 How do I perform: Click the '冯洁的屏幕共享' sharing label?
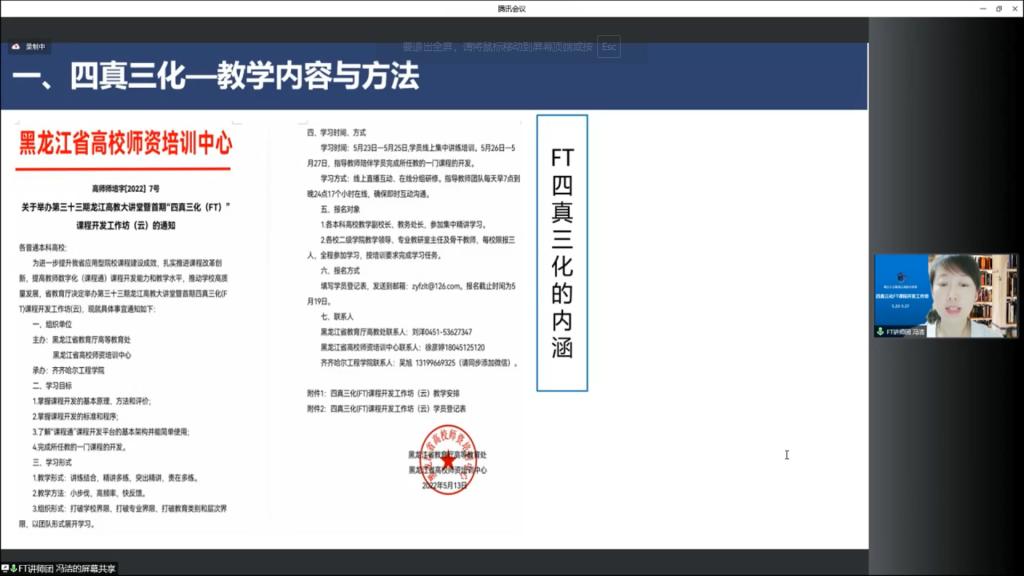coord(84,568)
